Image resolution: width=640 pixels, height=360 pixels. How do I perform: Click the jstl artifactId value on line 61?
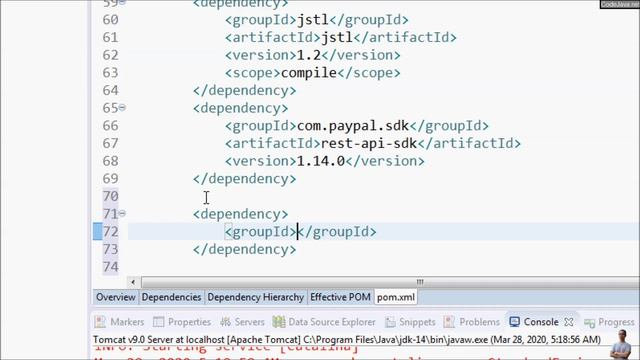coord(337,38)
